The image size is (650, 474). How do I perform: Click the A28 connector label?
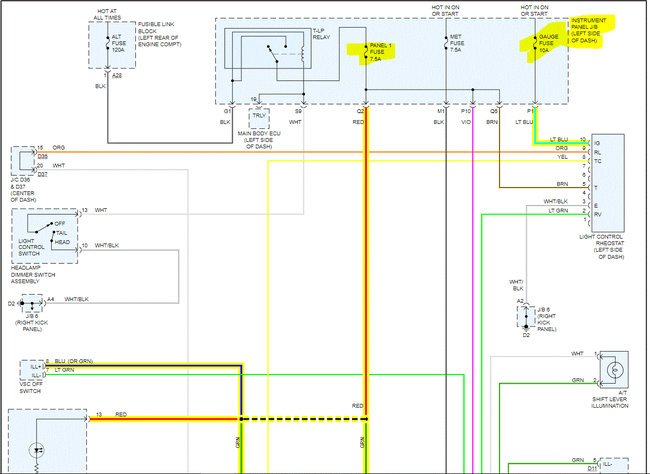(117, 75)
